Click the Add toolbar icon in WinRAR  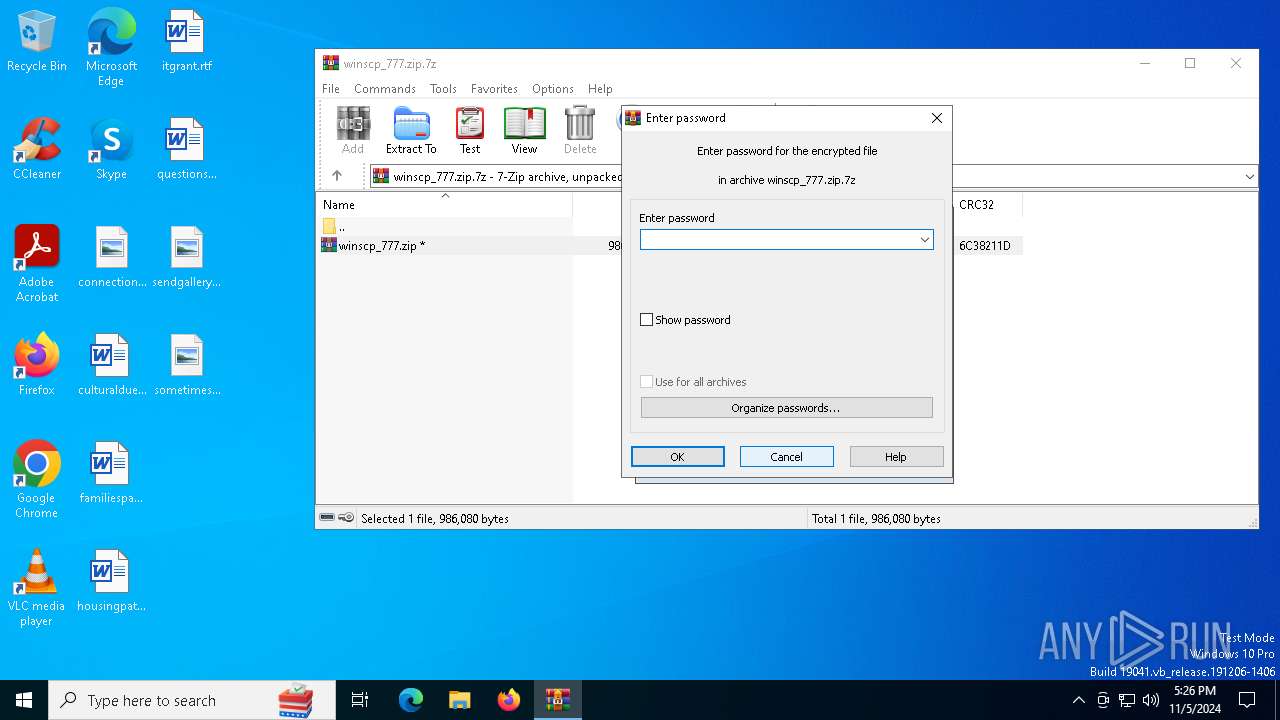click(353, 131)
